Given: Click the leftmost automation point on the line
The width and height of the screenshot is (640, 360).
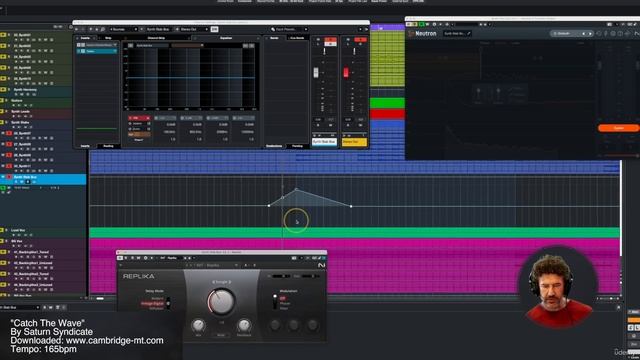Looking at the screenshot, I should (269, 206).
